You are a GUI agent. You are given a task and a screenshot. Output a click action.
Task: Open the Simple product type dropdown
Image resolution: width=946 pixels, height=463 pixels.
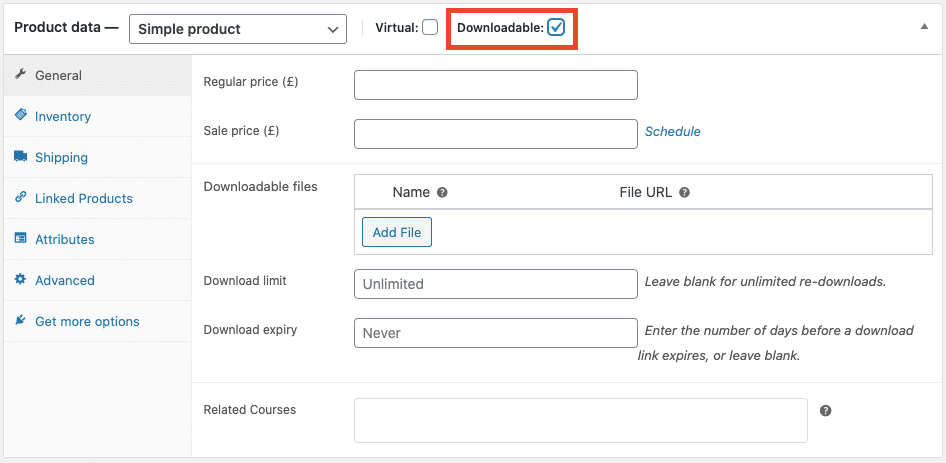pyautogui.click(x=238, y=29)
